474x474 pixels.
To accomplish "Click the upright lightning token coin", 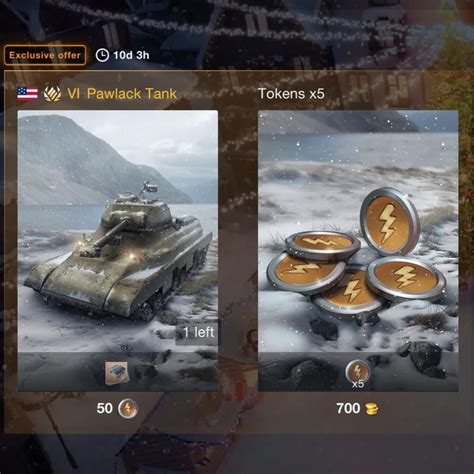I will 389,221.
